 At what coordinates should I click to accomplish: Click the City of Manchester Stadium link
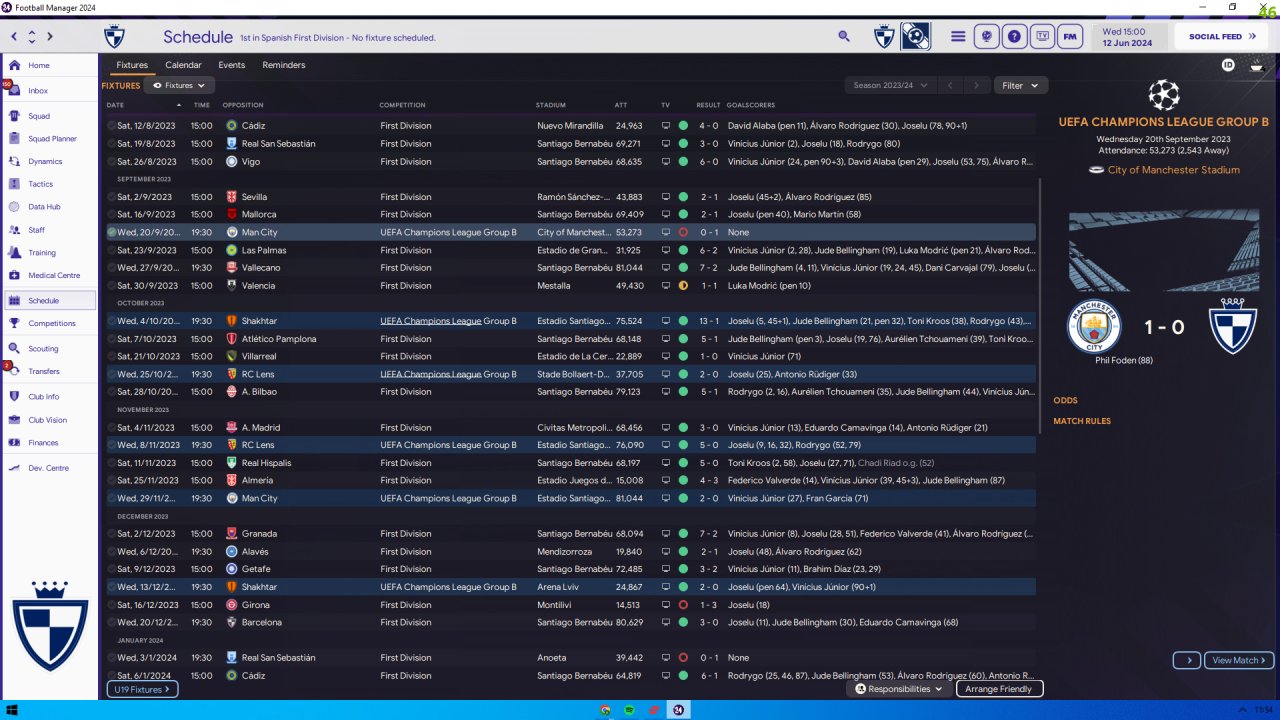[x=1173, y=170]
